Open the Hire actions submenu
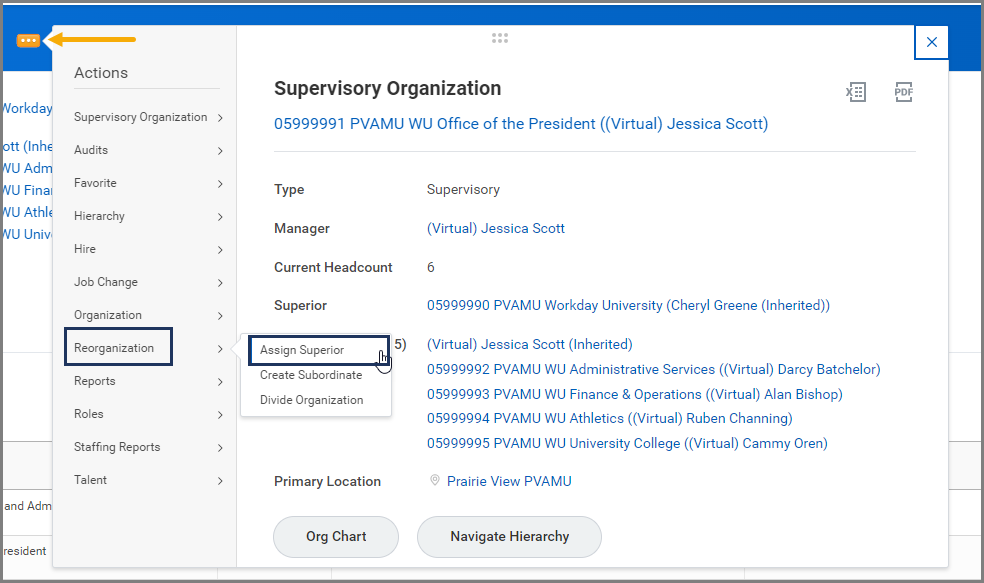The width and height of the screenshot is (984, 583). coord(148,249)
